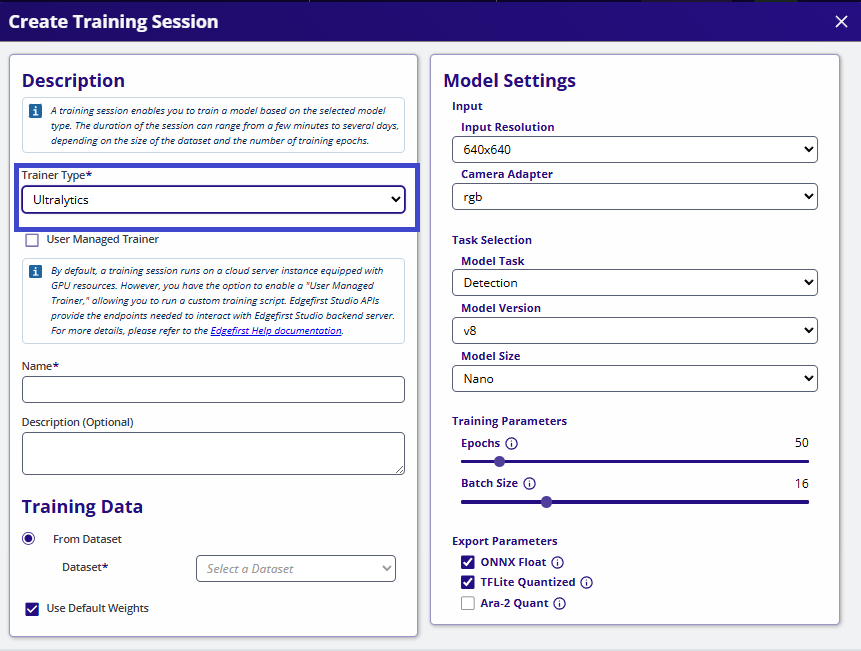Viewport: 861px width, 651px height.
Task: Open the Select a Dataset dropdown
Action: [x=295, y=568]
